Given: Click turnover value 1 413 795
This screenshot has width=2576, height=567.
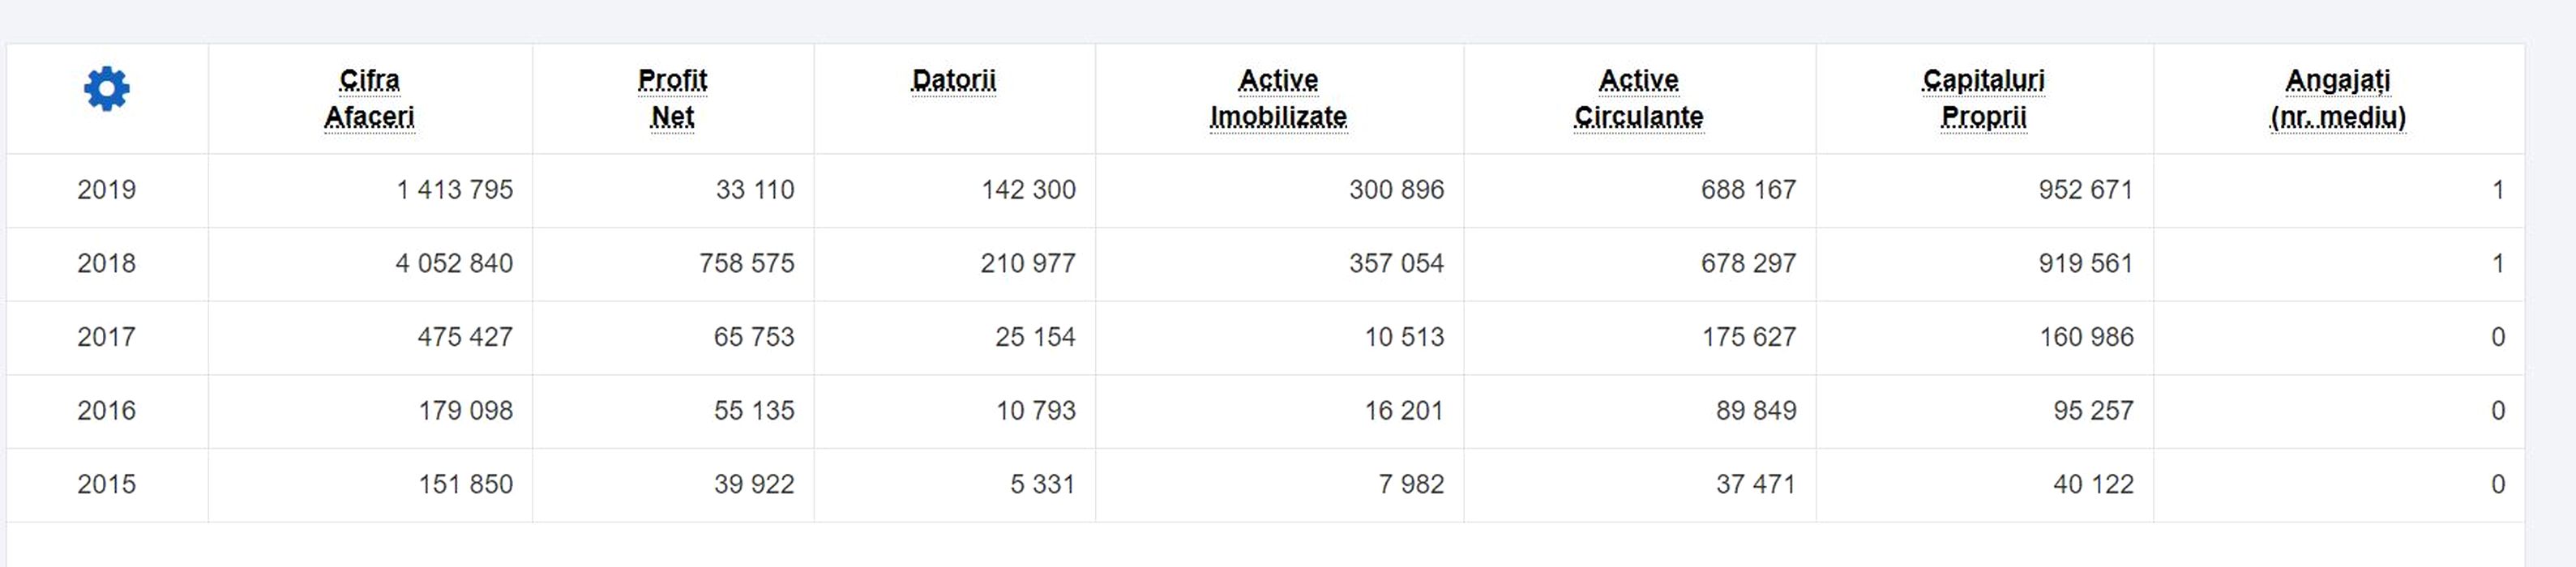Looking at the screenshot, I should point(454,190).
